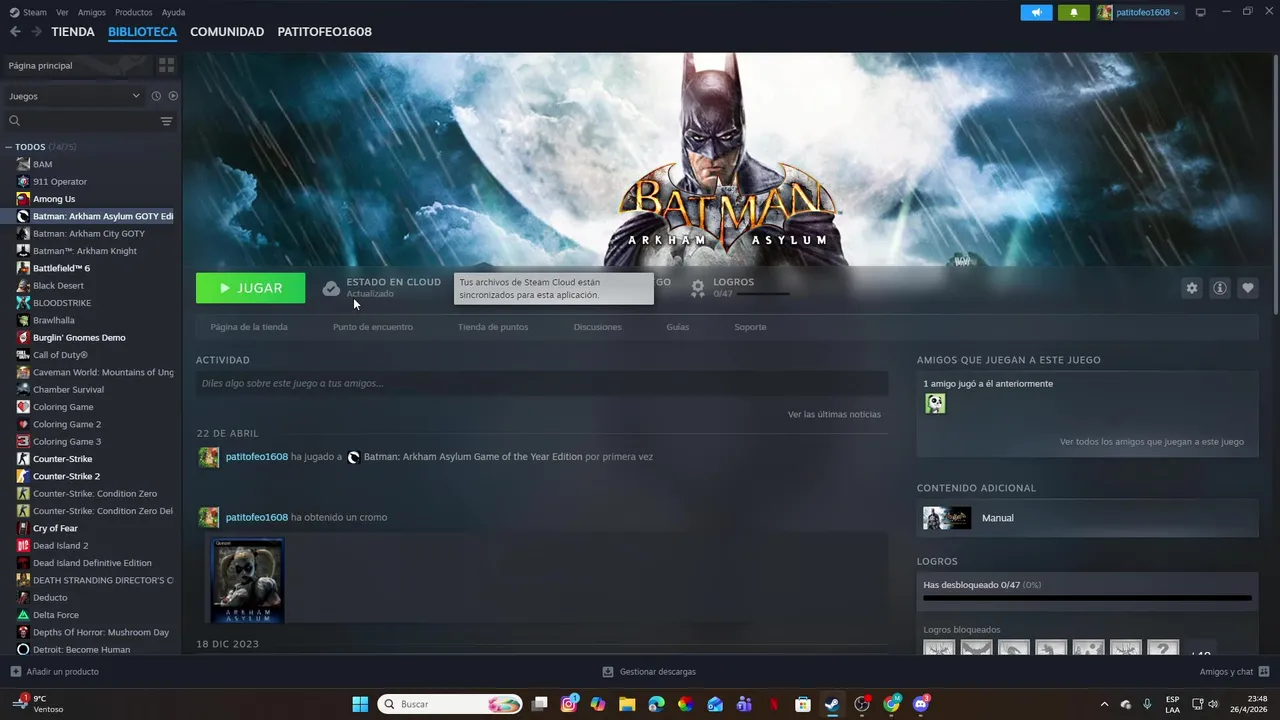This screenshot has width=1280, height=720.
Task: Switch to Big Picture mode monitor icon
Action: pos(1200,12)
